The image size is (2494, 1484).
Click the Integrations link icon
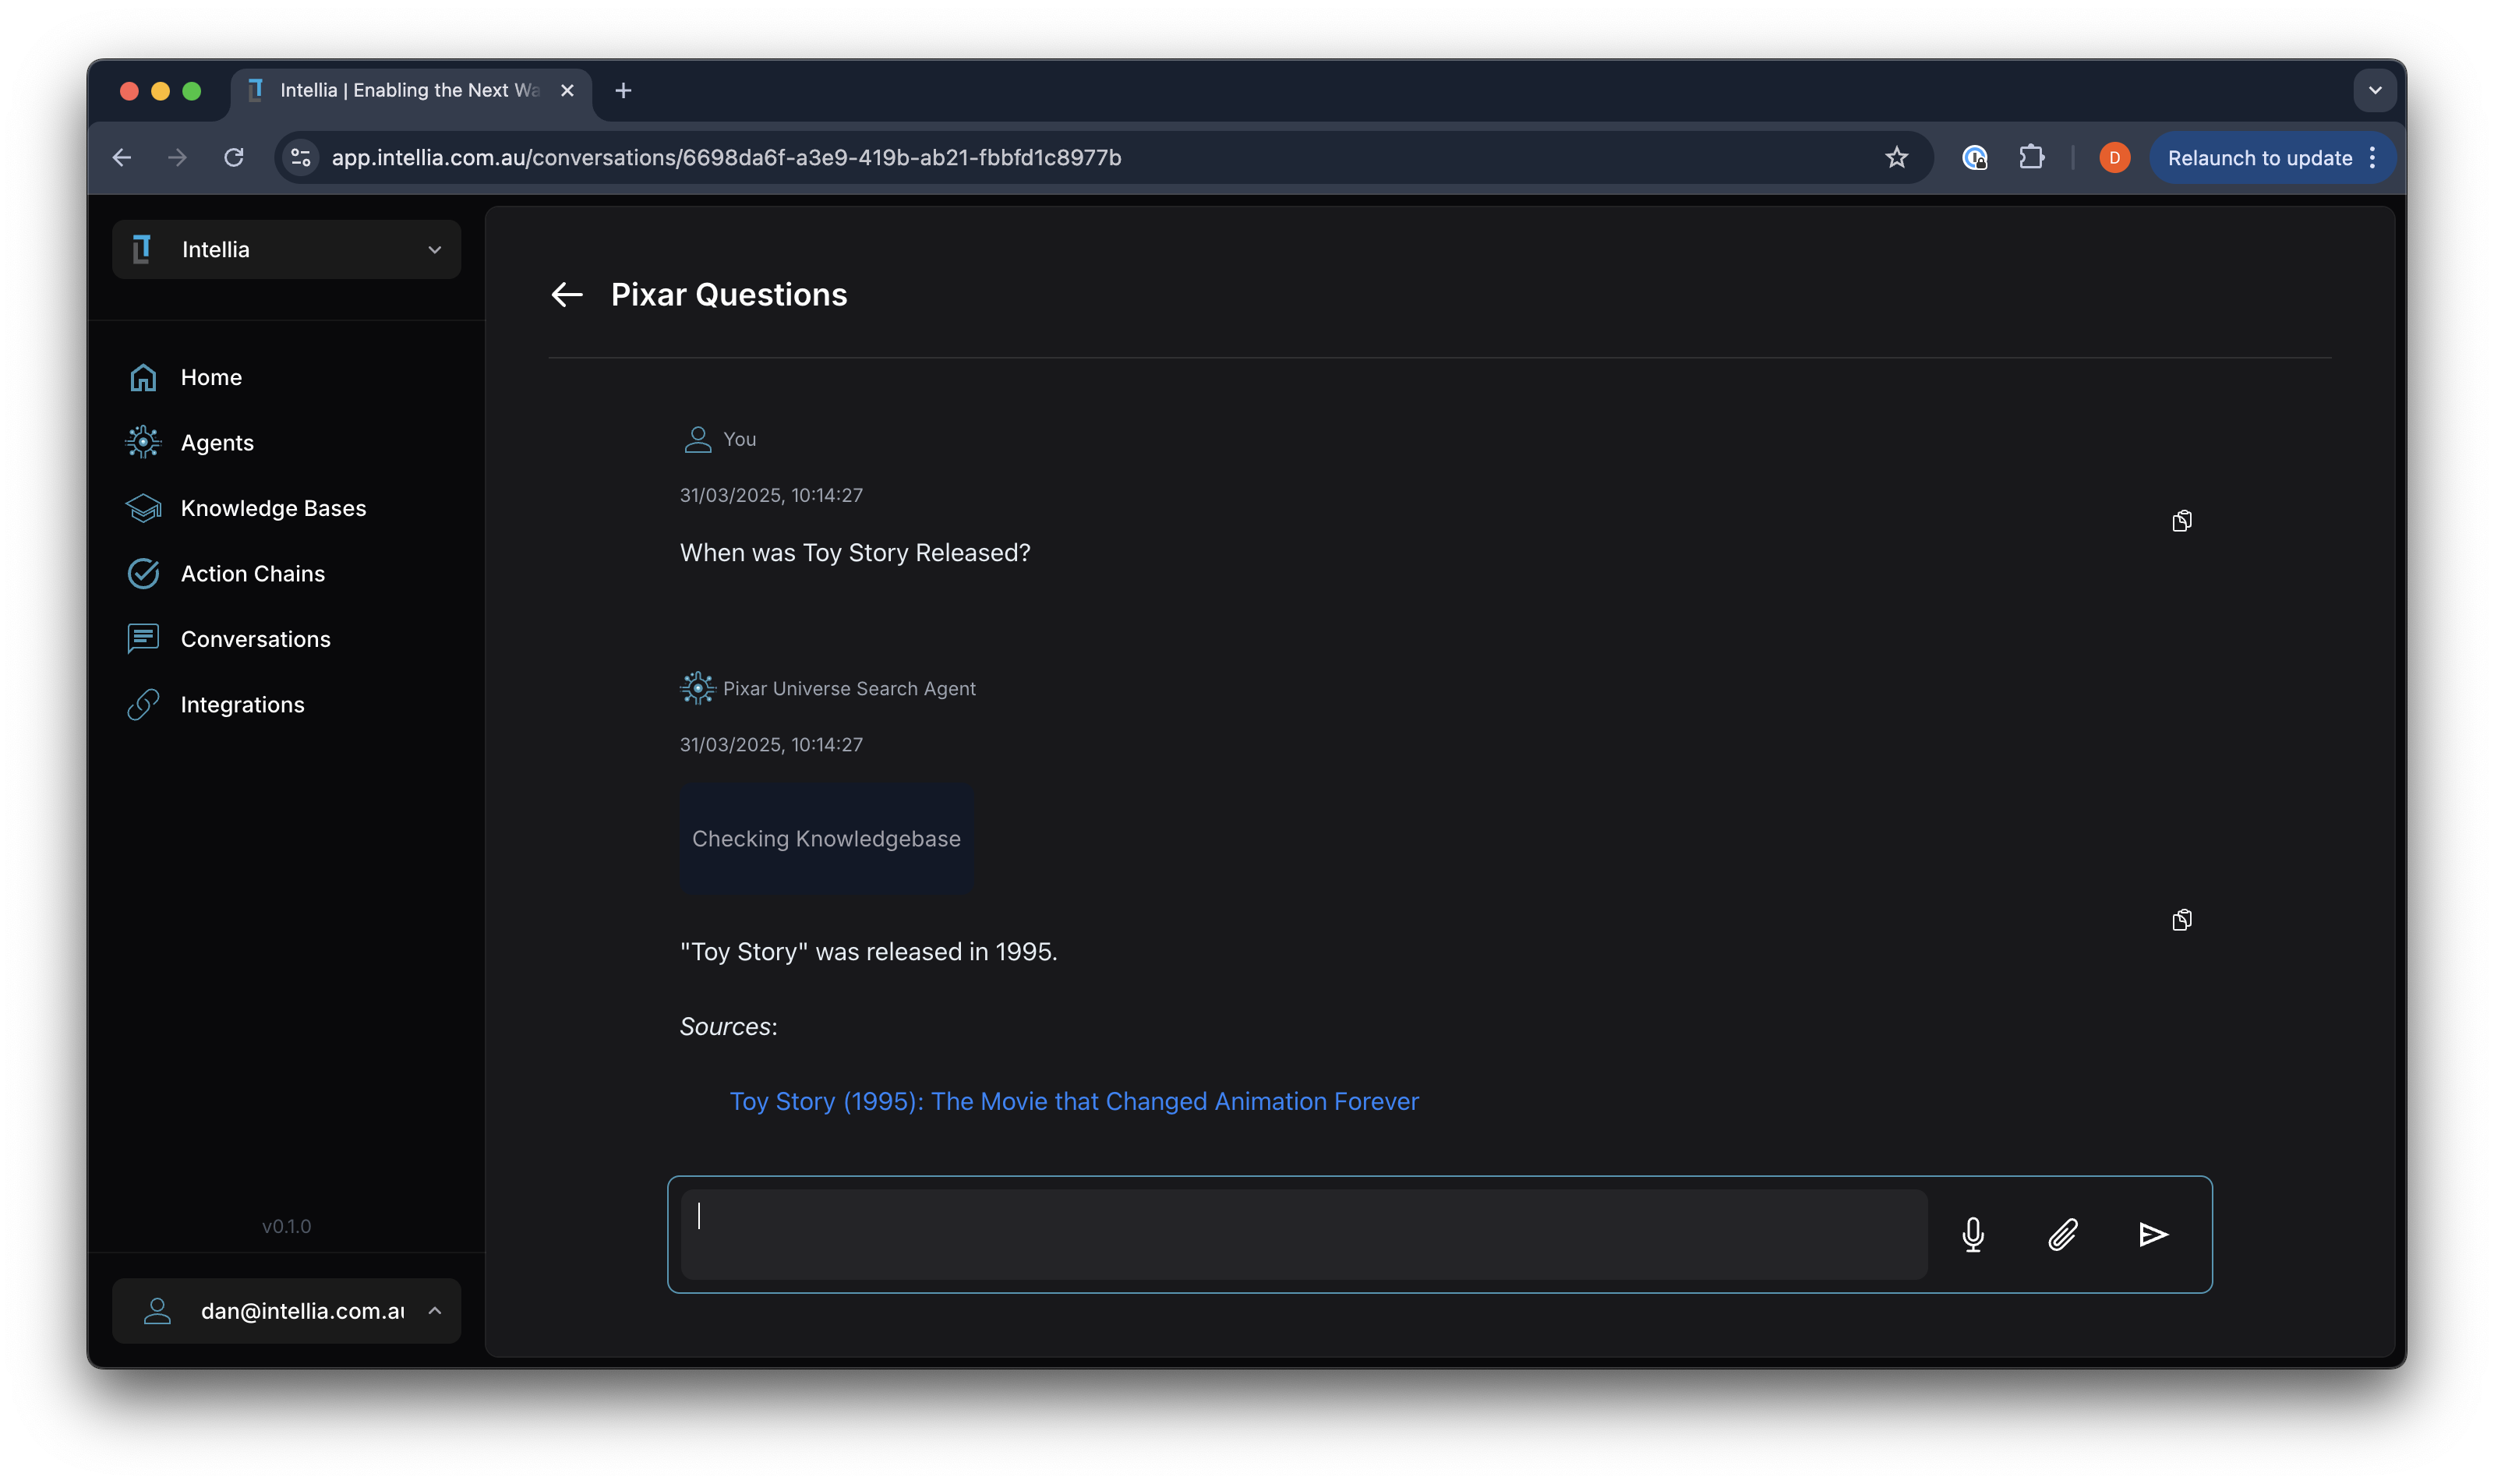(143, 704)
